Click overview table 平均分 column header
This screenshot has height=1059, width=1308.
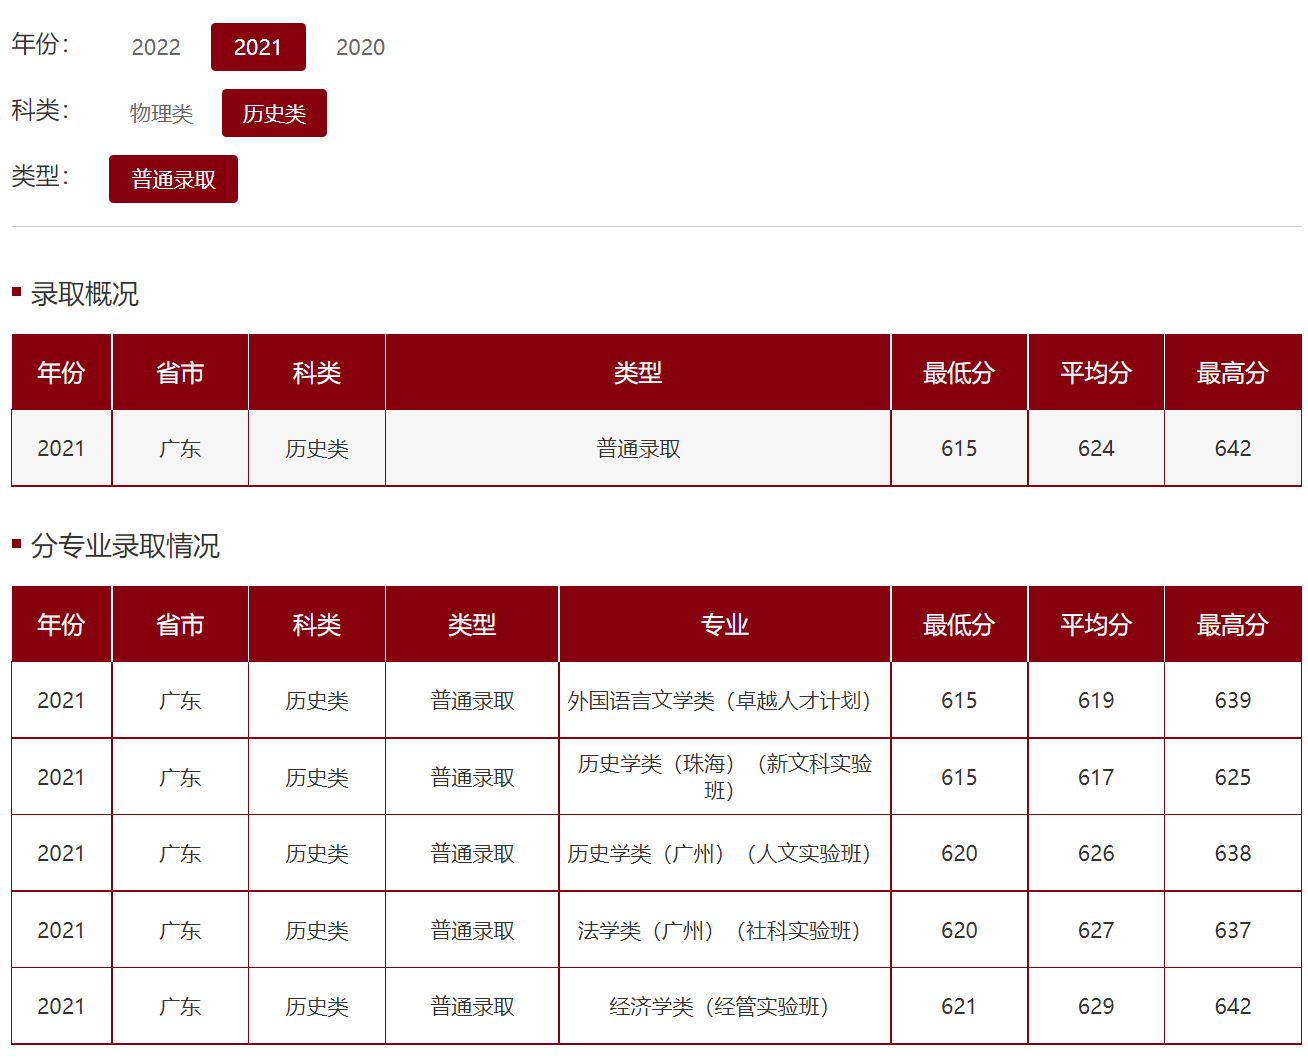click(x=1096, y=372)
